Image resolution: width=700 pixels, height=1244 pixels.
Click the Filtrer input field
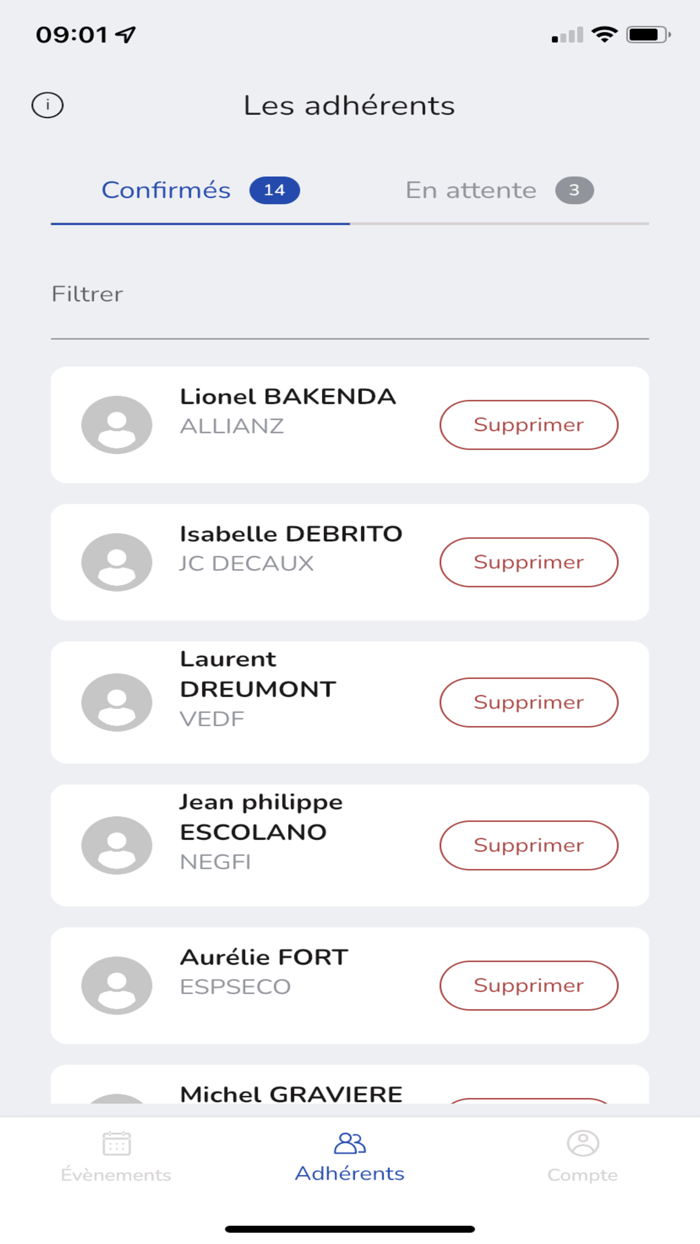point(350,300)
